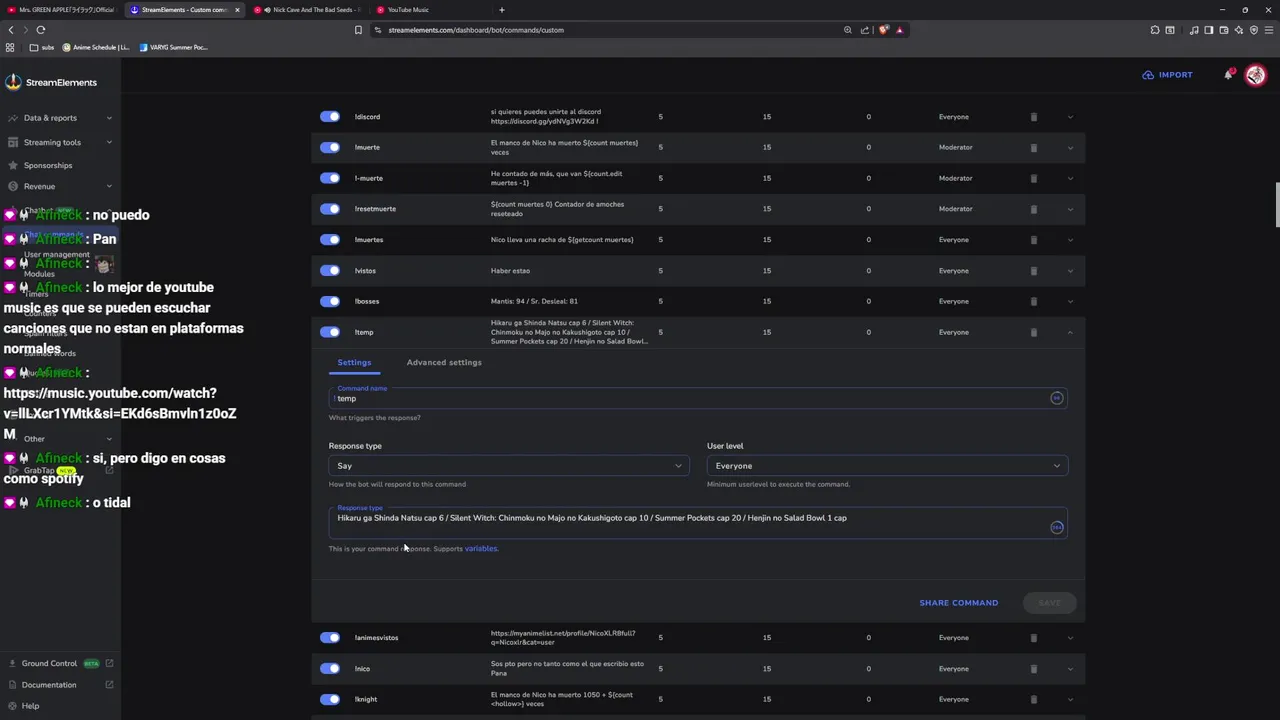Click the Command name input field
This screenshot has height=720, width=1280.
tap(690, 398)
